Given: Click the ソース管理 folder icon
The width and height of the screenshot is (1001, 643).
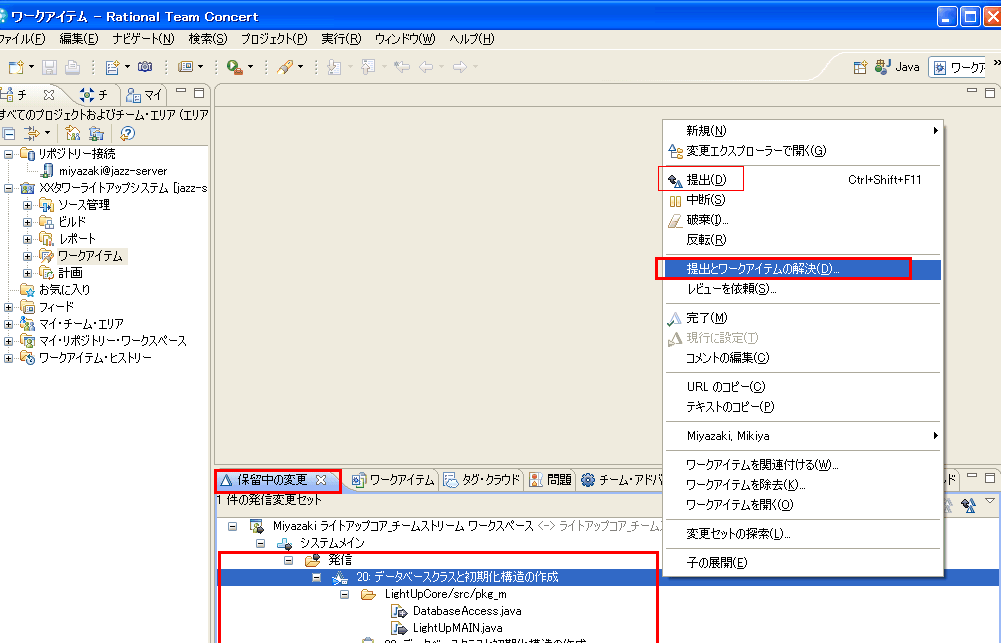Looking at the screenshot, I should 46,205.
